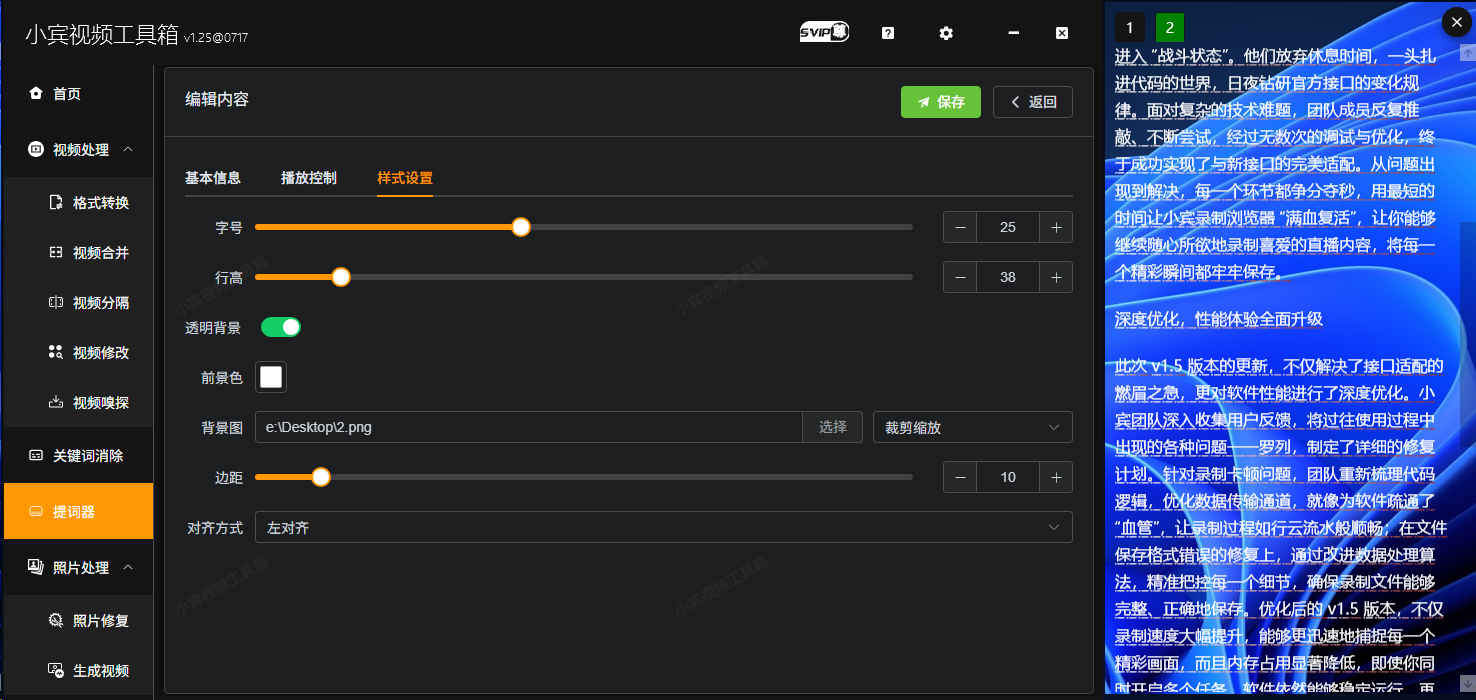Select the 样式设置 tab

click(405, 178)
